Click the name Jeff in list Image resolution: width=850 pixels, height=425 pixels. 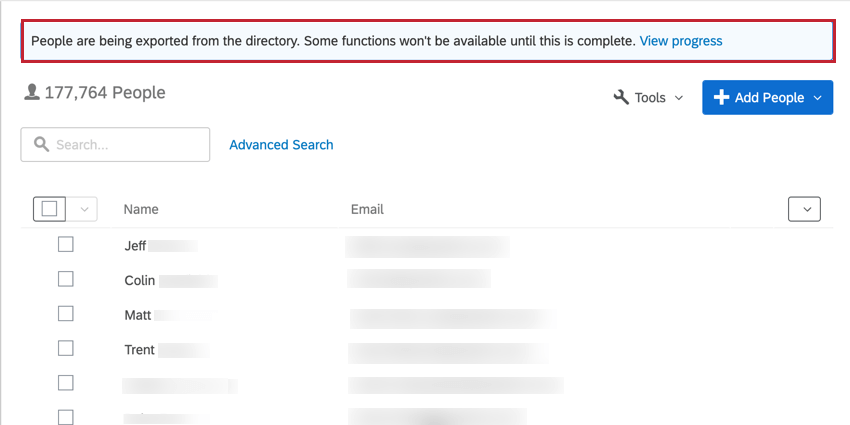pyautogui.click(x=136, y=245)
